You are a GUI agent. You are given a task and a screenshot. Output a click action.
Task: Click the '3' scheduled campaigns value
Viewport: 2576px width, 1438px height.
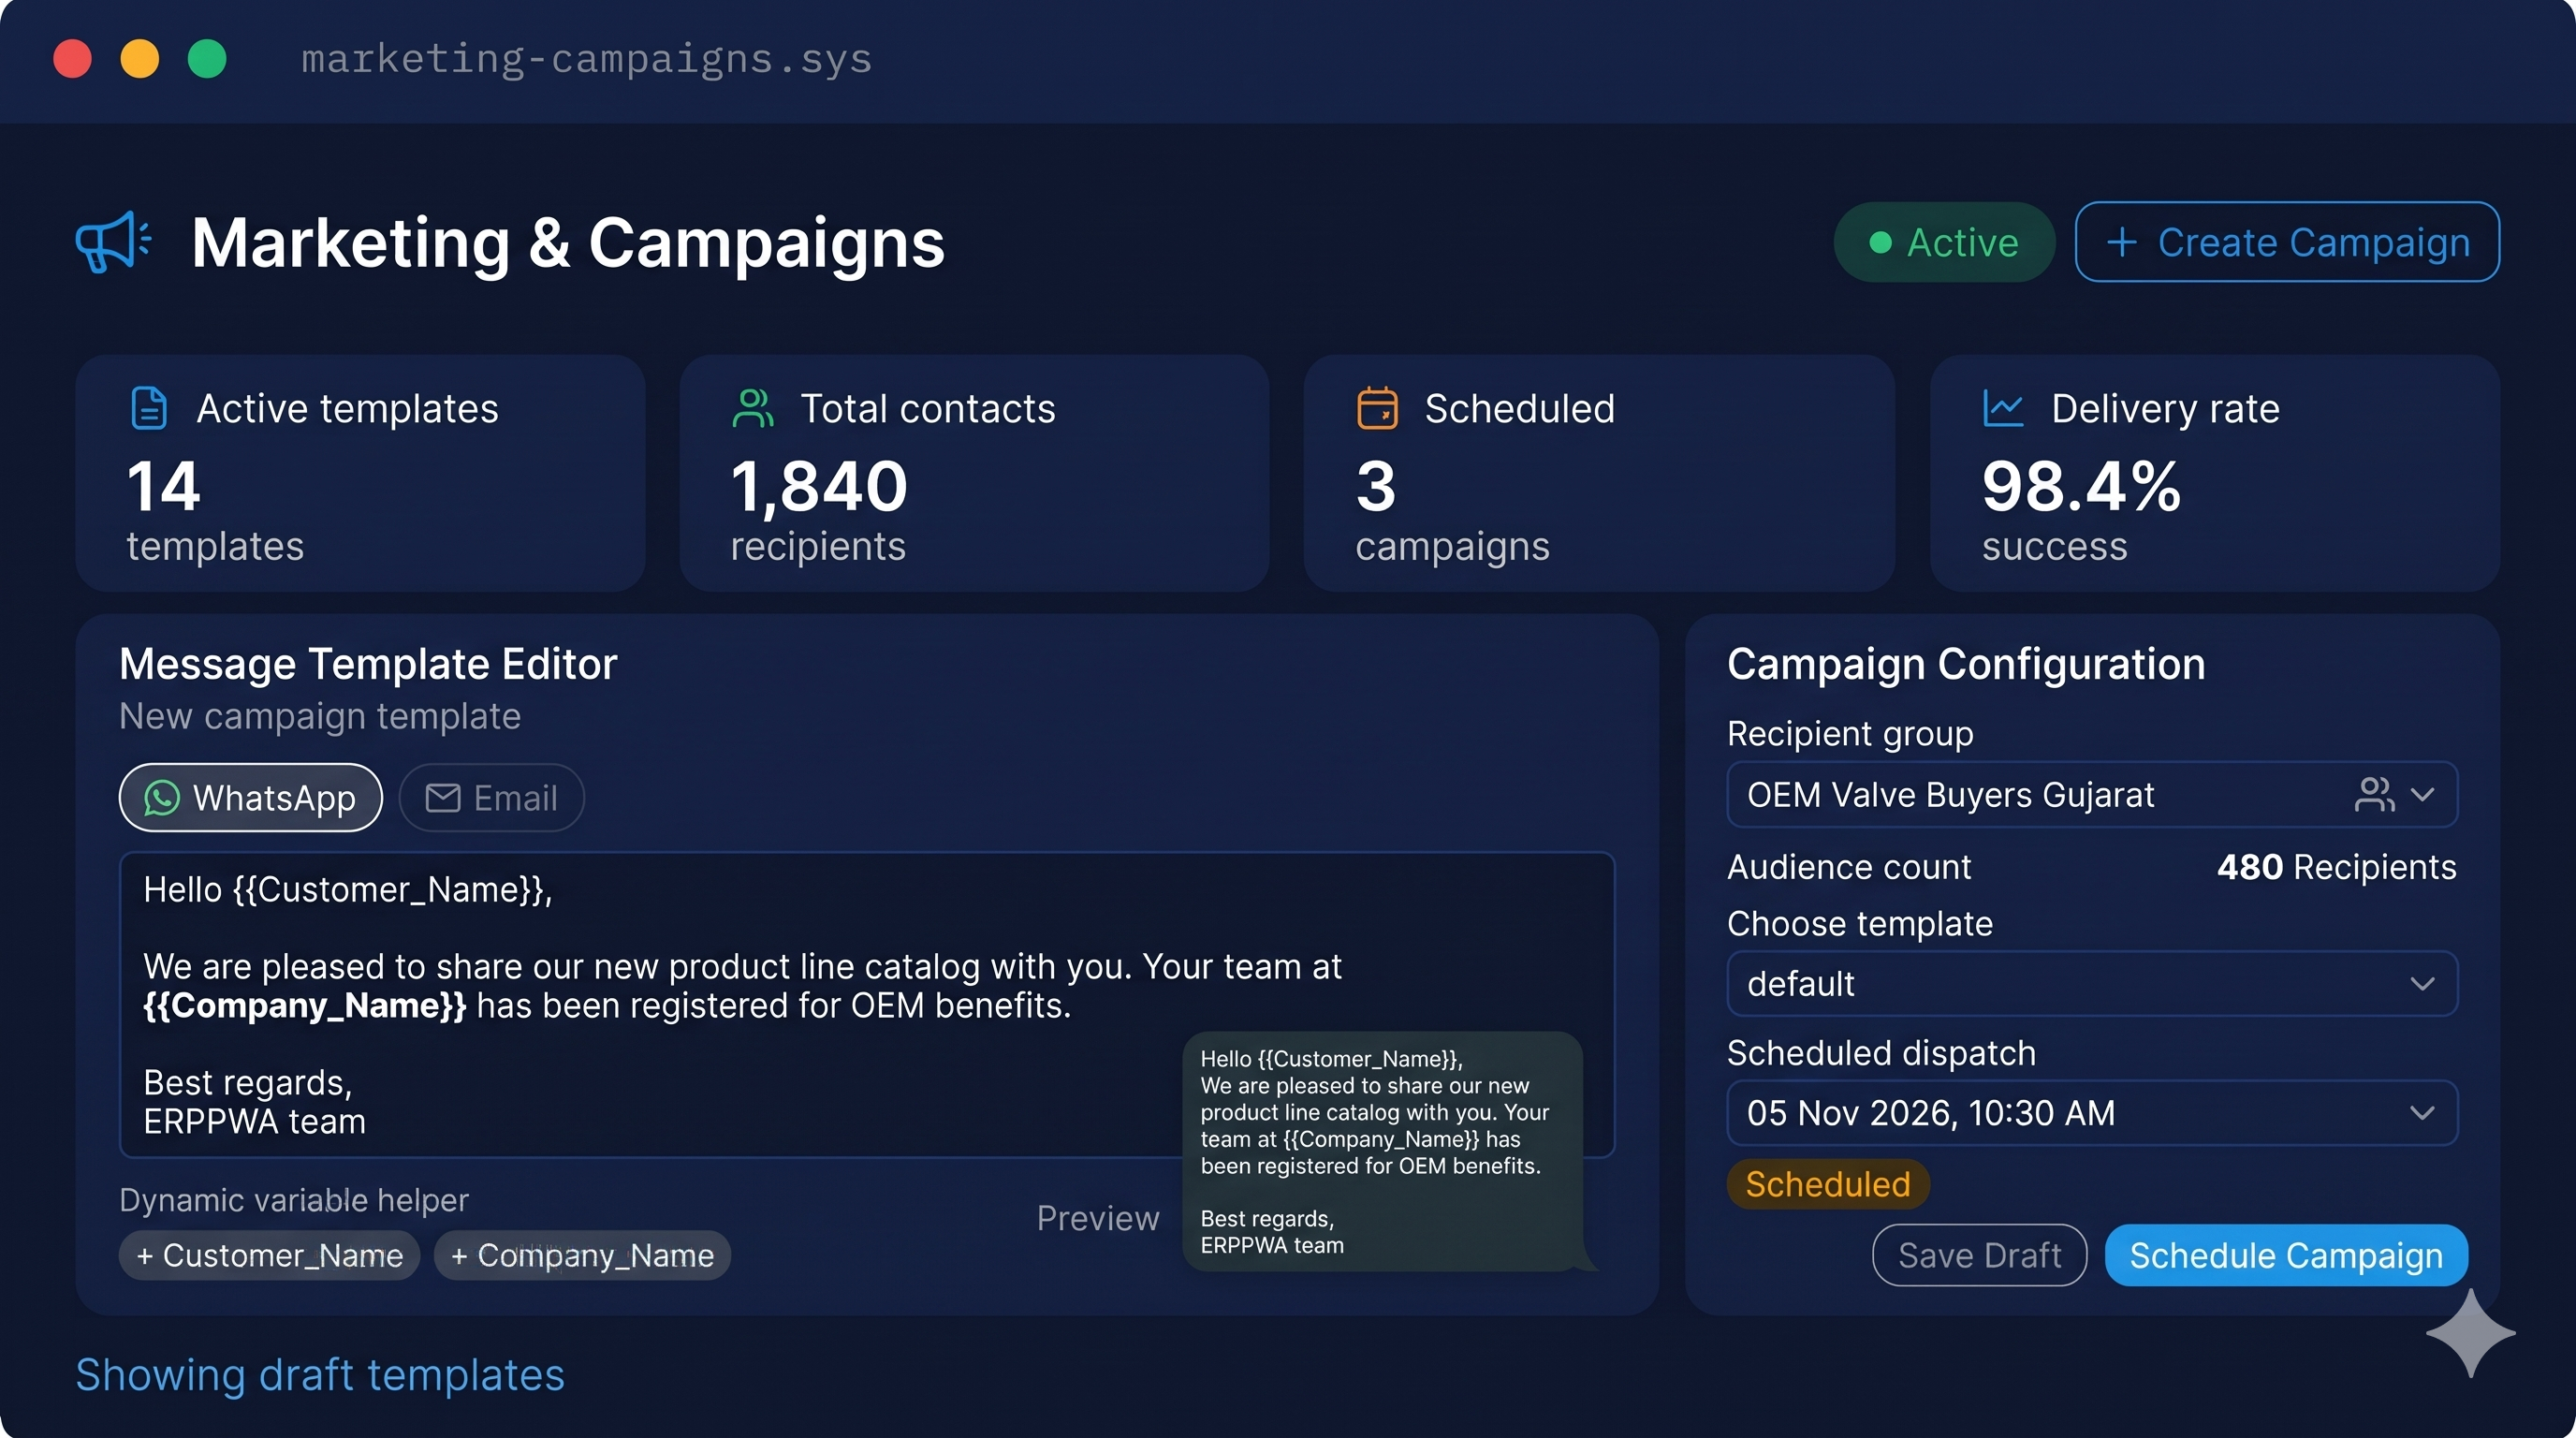pos(1376,487)
